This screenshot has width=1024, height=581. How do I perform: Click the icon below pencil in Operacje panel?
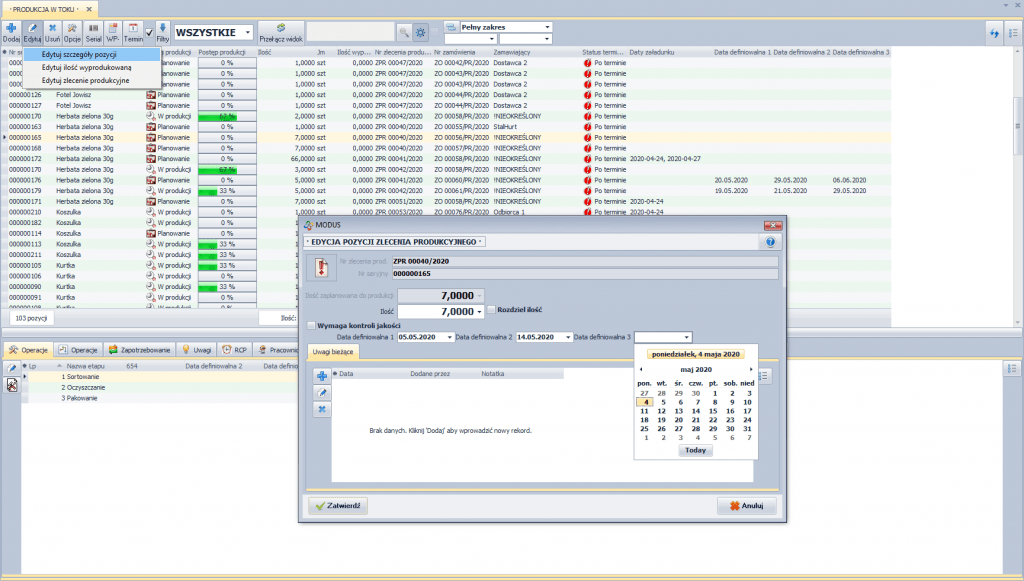(12, 385)
